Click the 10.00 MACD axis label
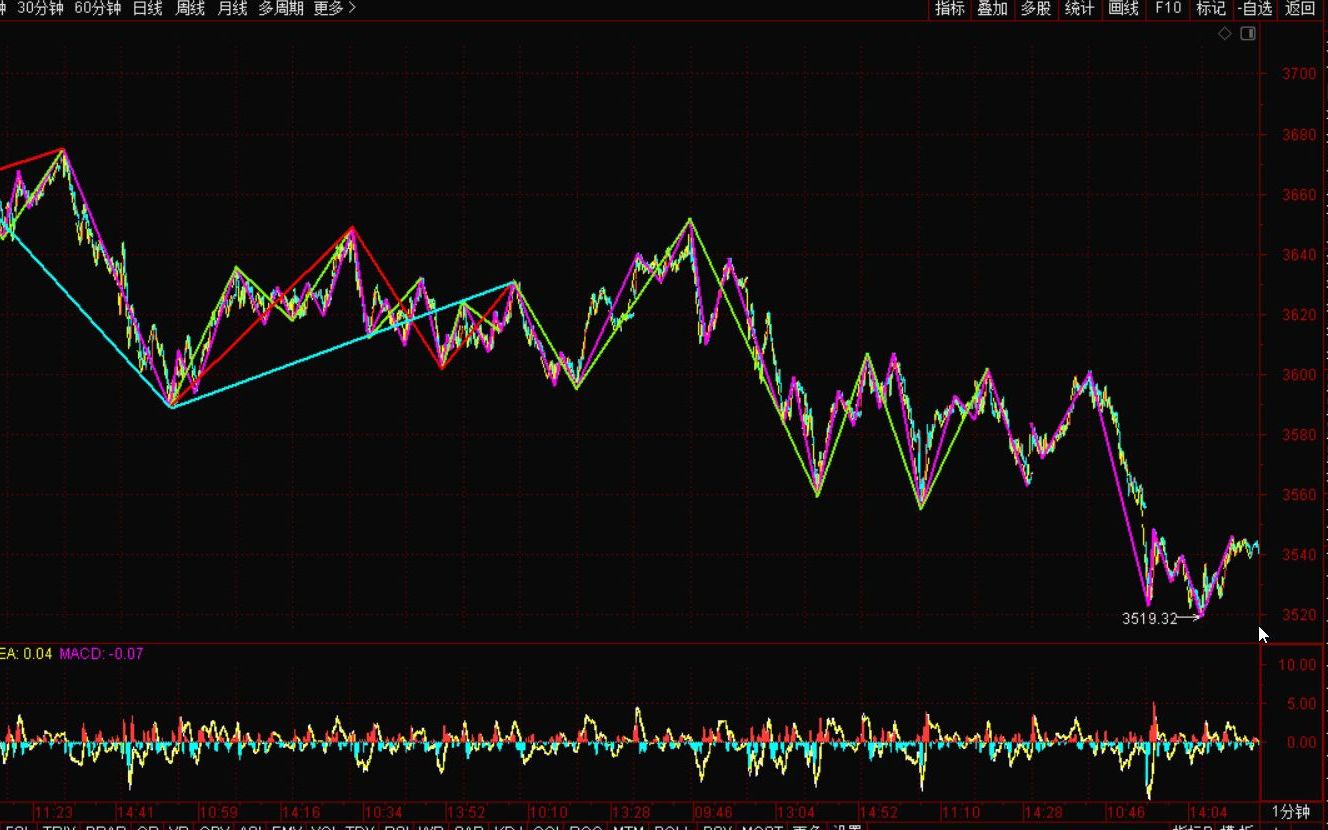This screenshot has width=1328, height=830. 1298,665
